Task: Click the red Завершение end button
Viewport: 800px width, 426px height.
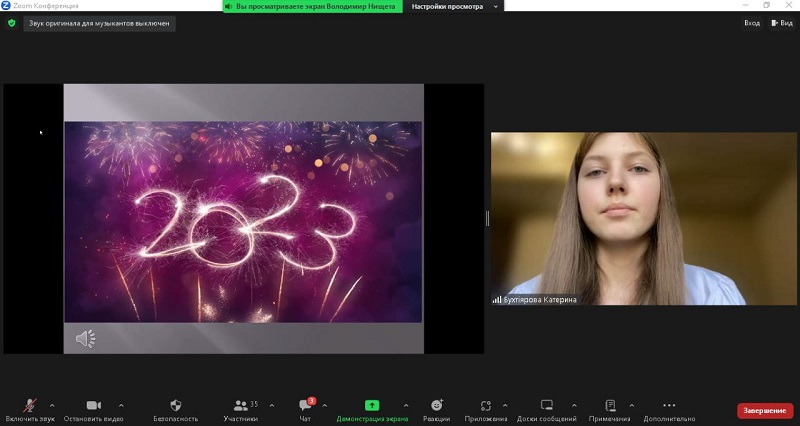Action: click(765, 411)
